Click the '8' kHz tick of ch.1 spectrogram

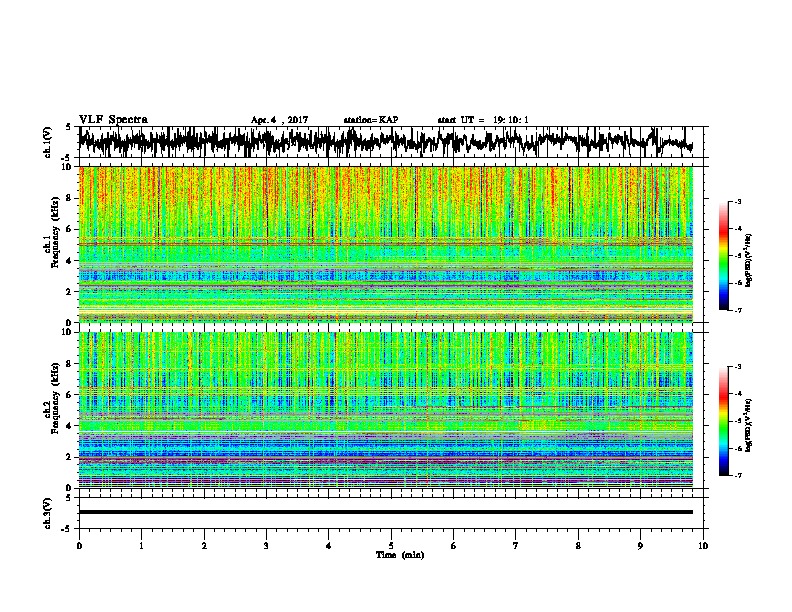(71, 198)
